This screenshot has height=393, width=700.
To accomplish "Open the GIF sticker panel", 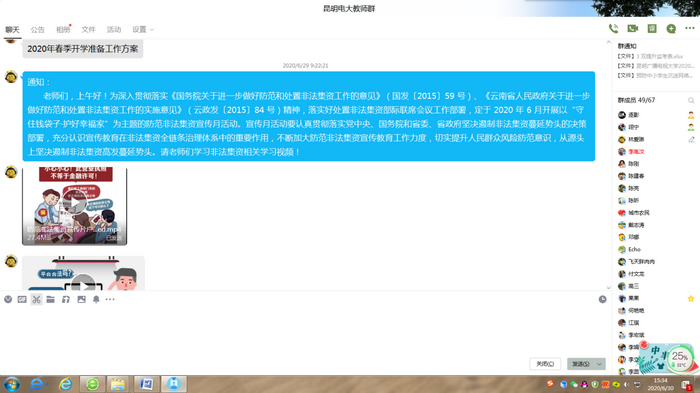I will 22,299.
